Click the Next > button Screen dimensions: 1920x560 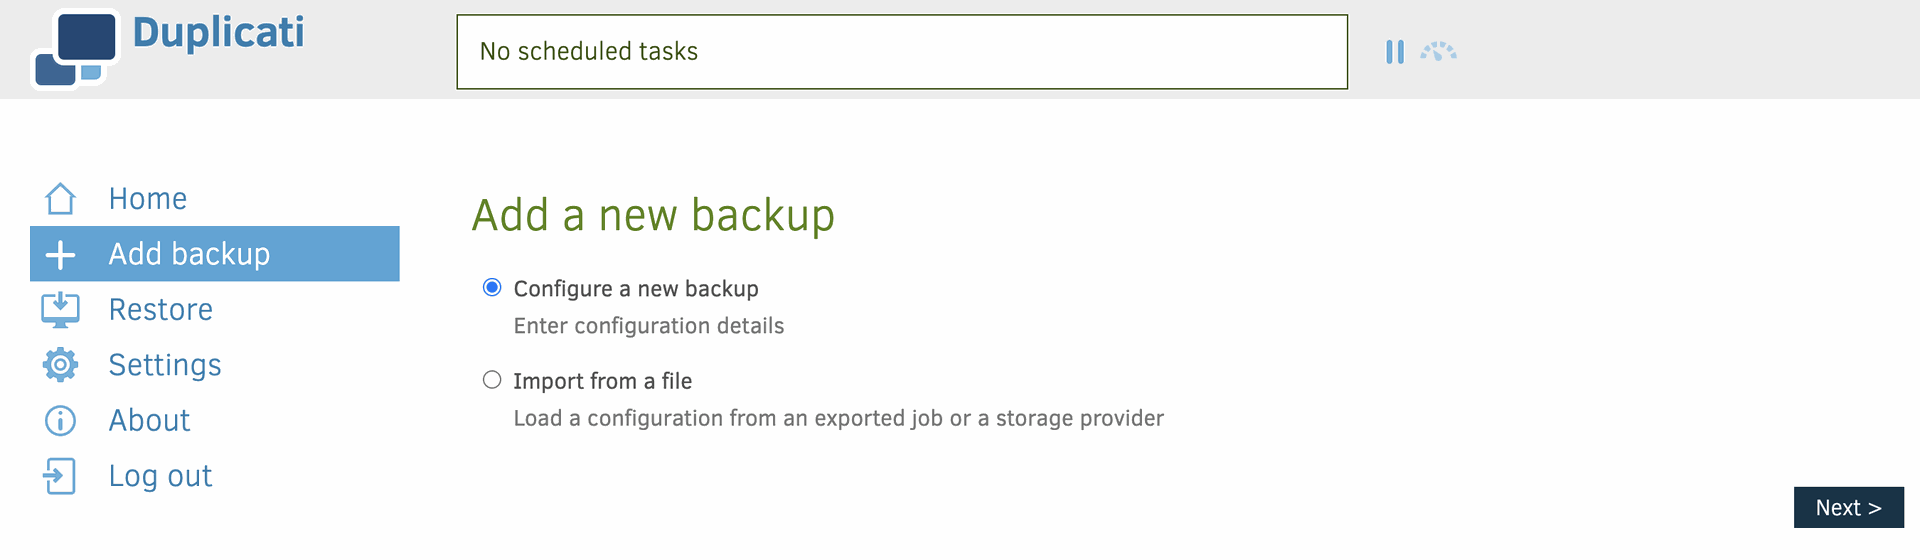click(1849, 507)
